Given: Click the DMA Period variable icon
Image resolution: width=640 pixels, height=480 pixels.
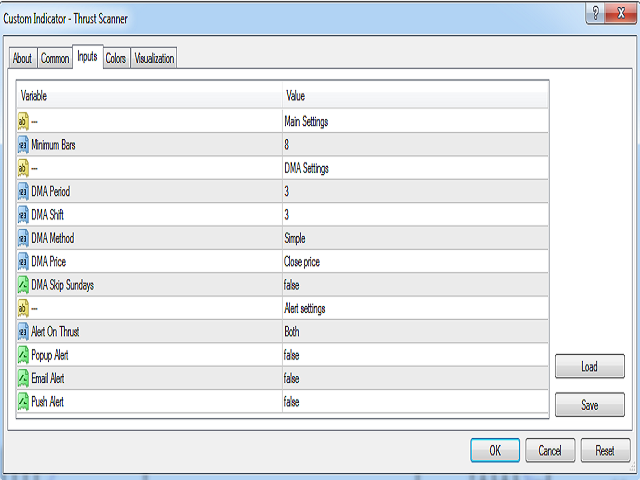Looking at the screenshot, I should pos(23,191).
